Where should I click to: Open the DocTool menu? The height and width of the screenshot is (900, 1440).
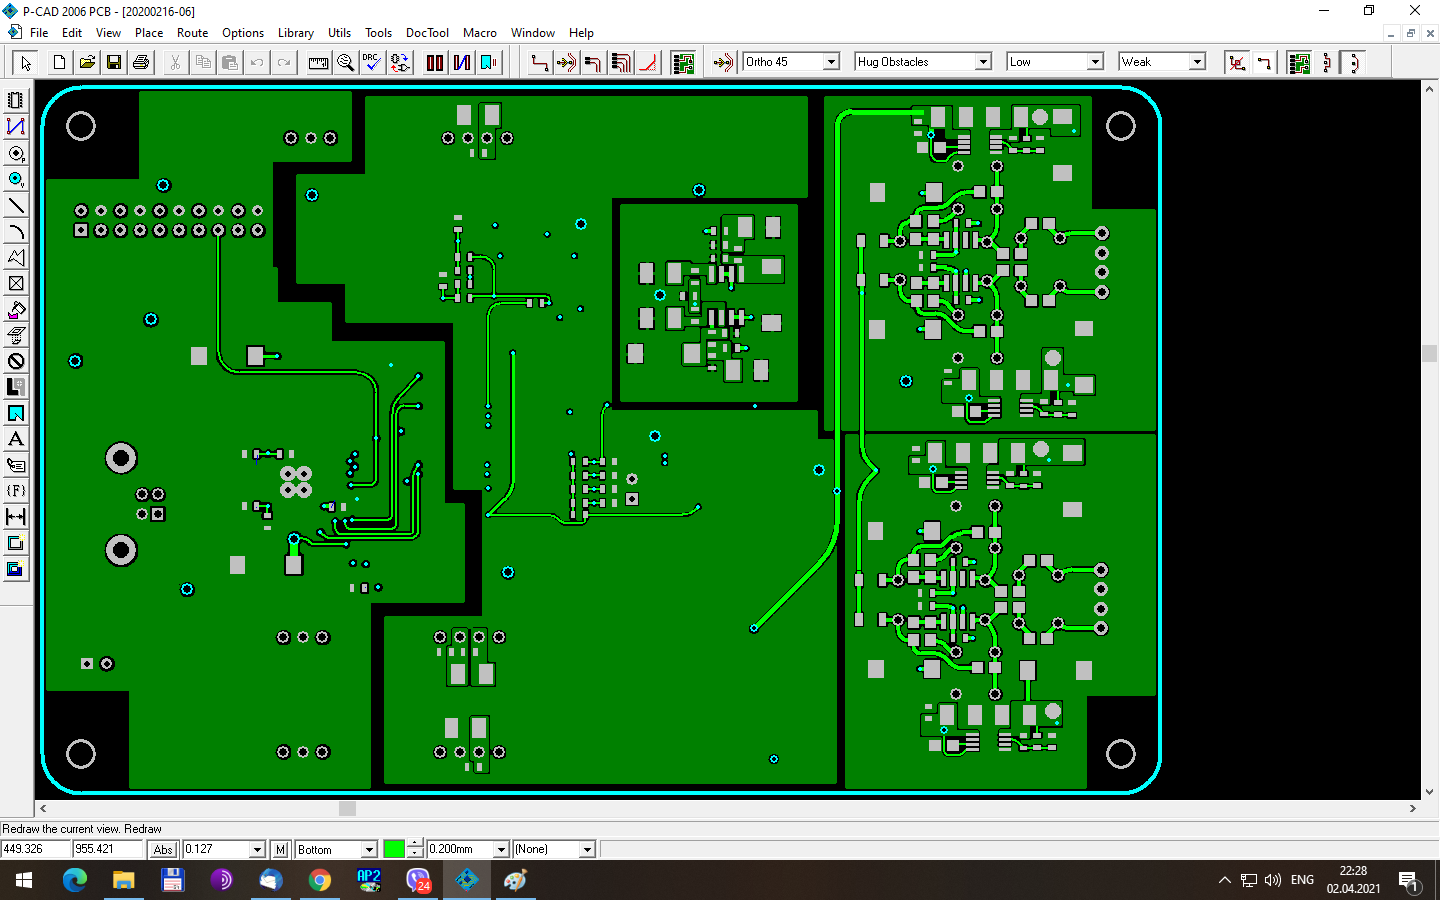point(427,33)
